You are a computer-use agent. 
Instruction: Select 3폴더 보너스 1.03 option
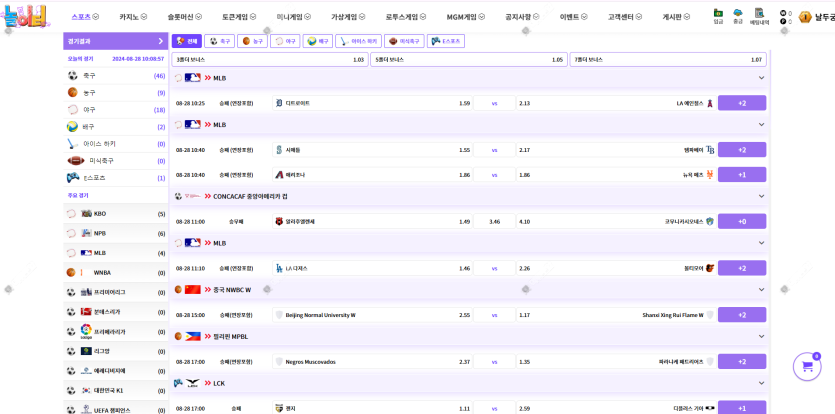[x=270, y=60]
